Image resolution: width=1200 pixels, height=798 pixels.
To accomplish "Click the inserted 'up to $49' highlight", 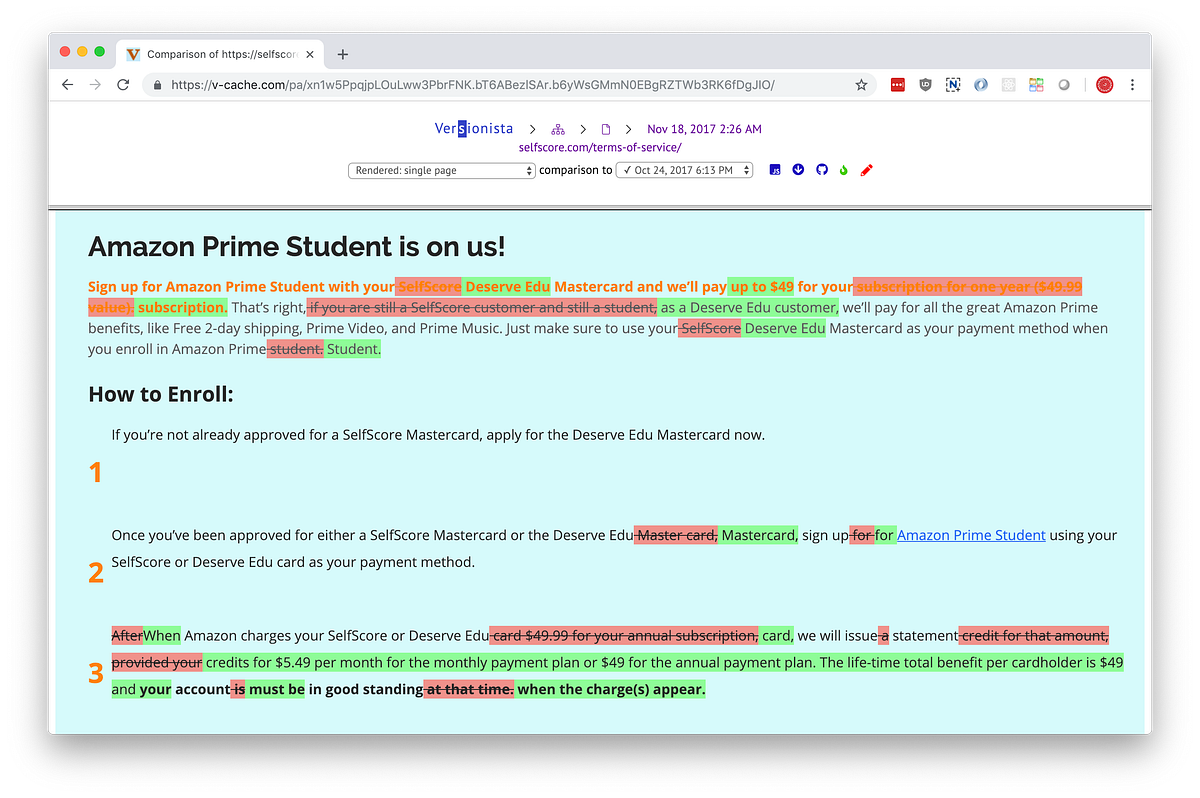I will coord(761,287).
